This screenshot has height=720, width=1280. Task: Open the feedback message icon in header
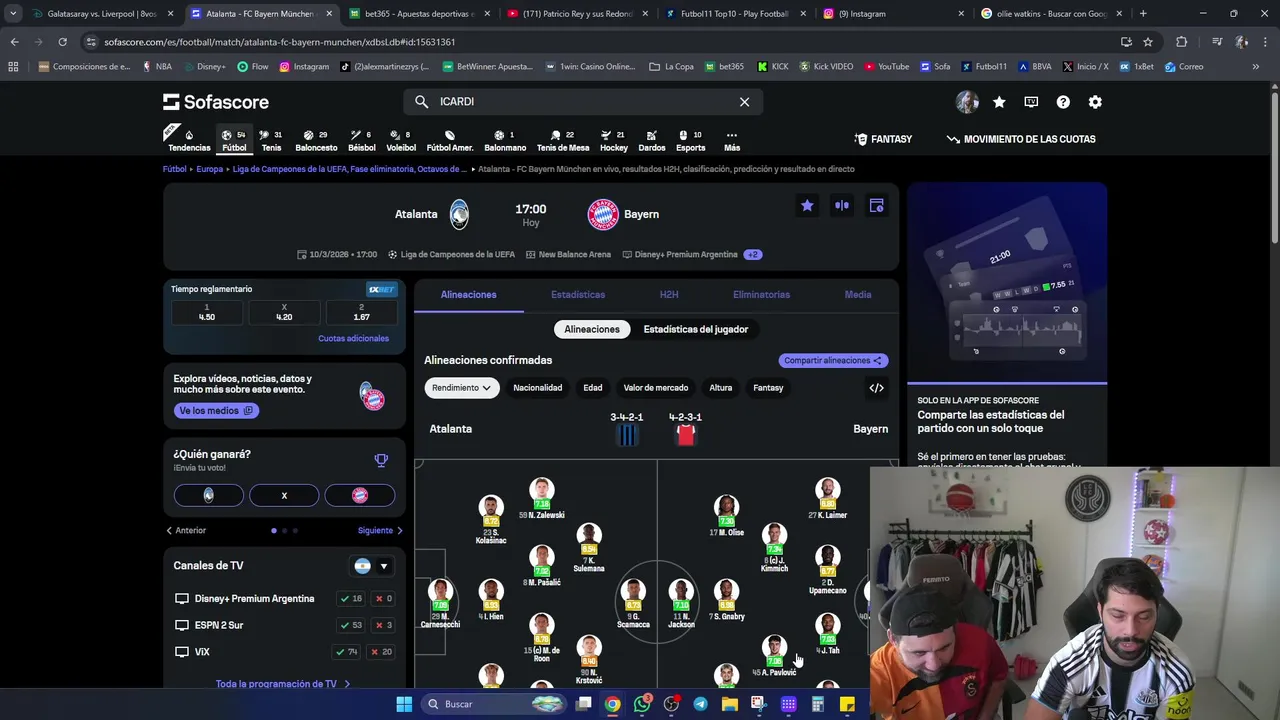tap(1031, 102)
